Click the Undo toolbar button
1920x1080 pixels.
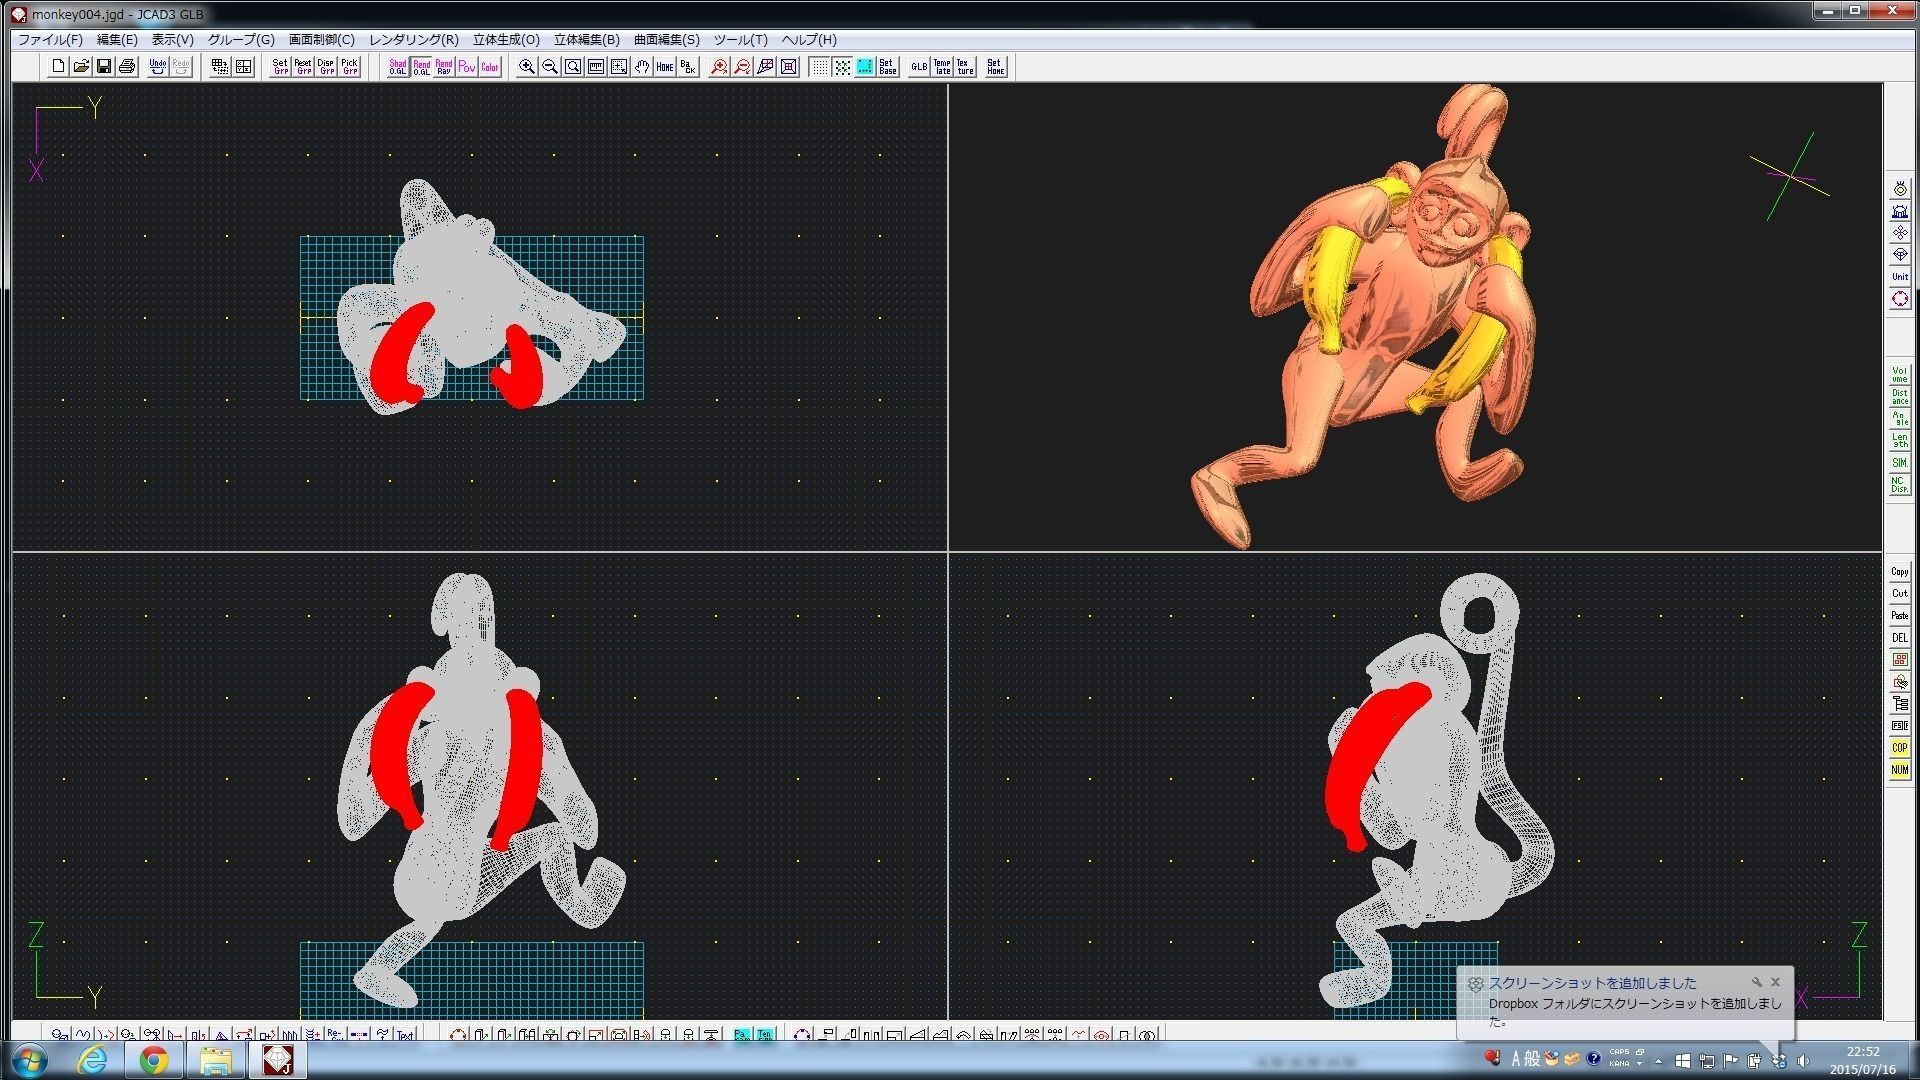(157, 67)
